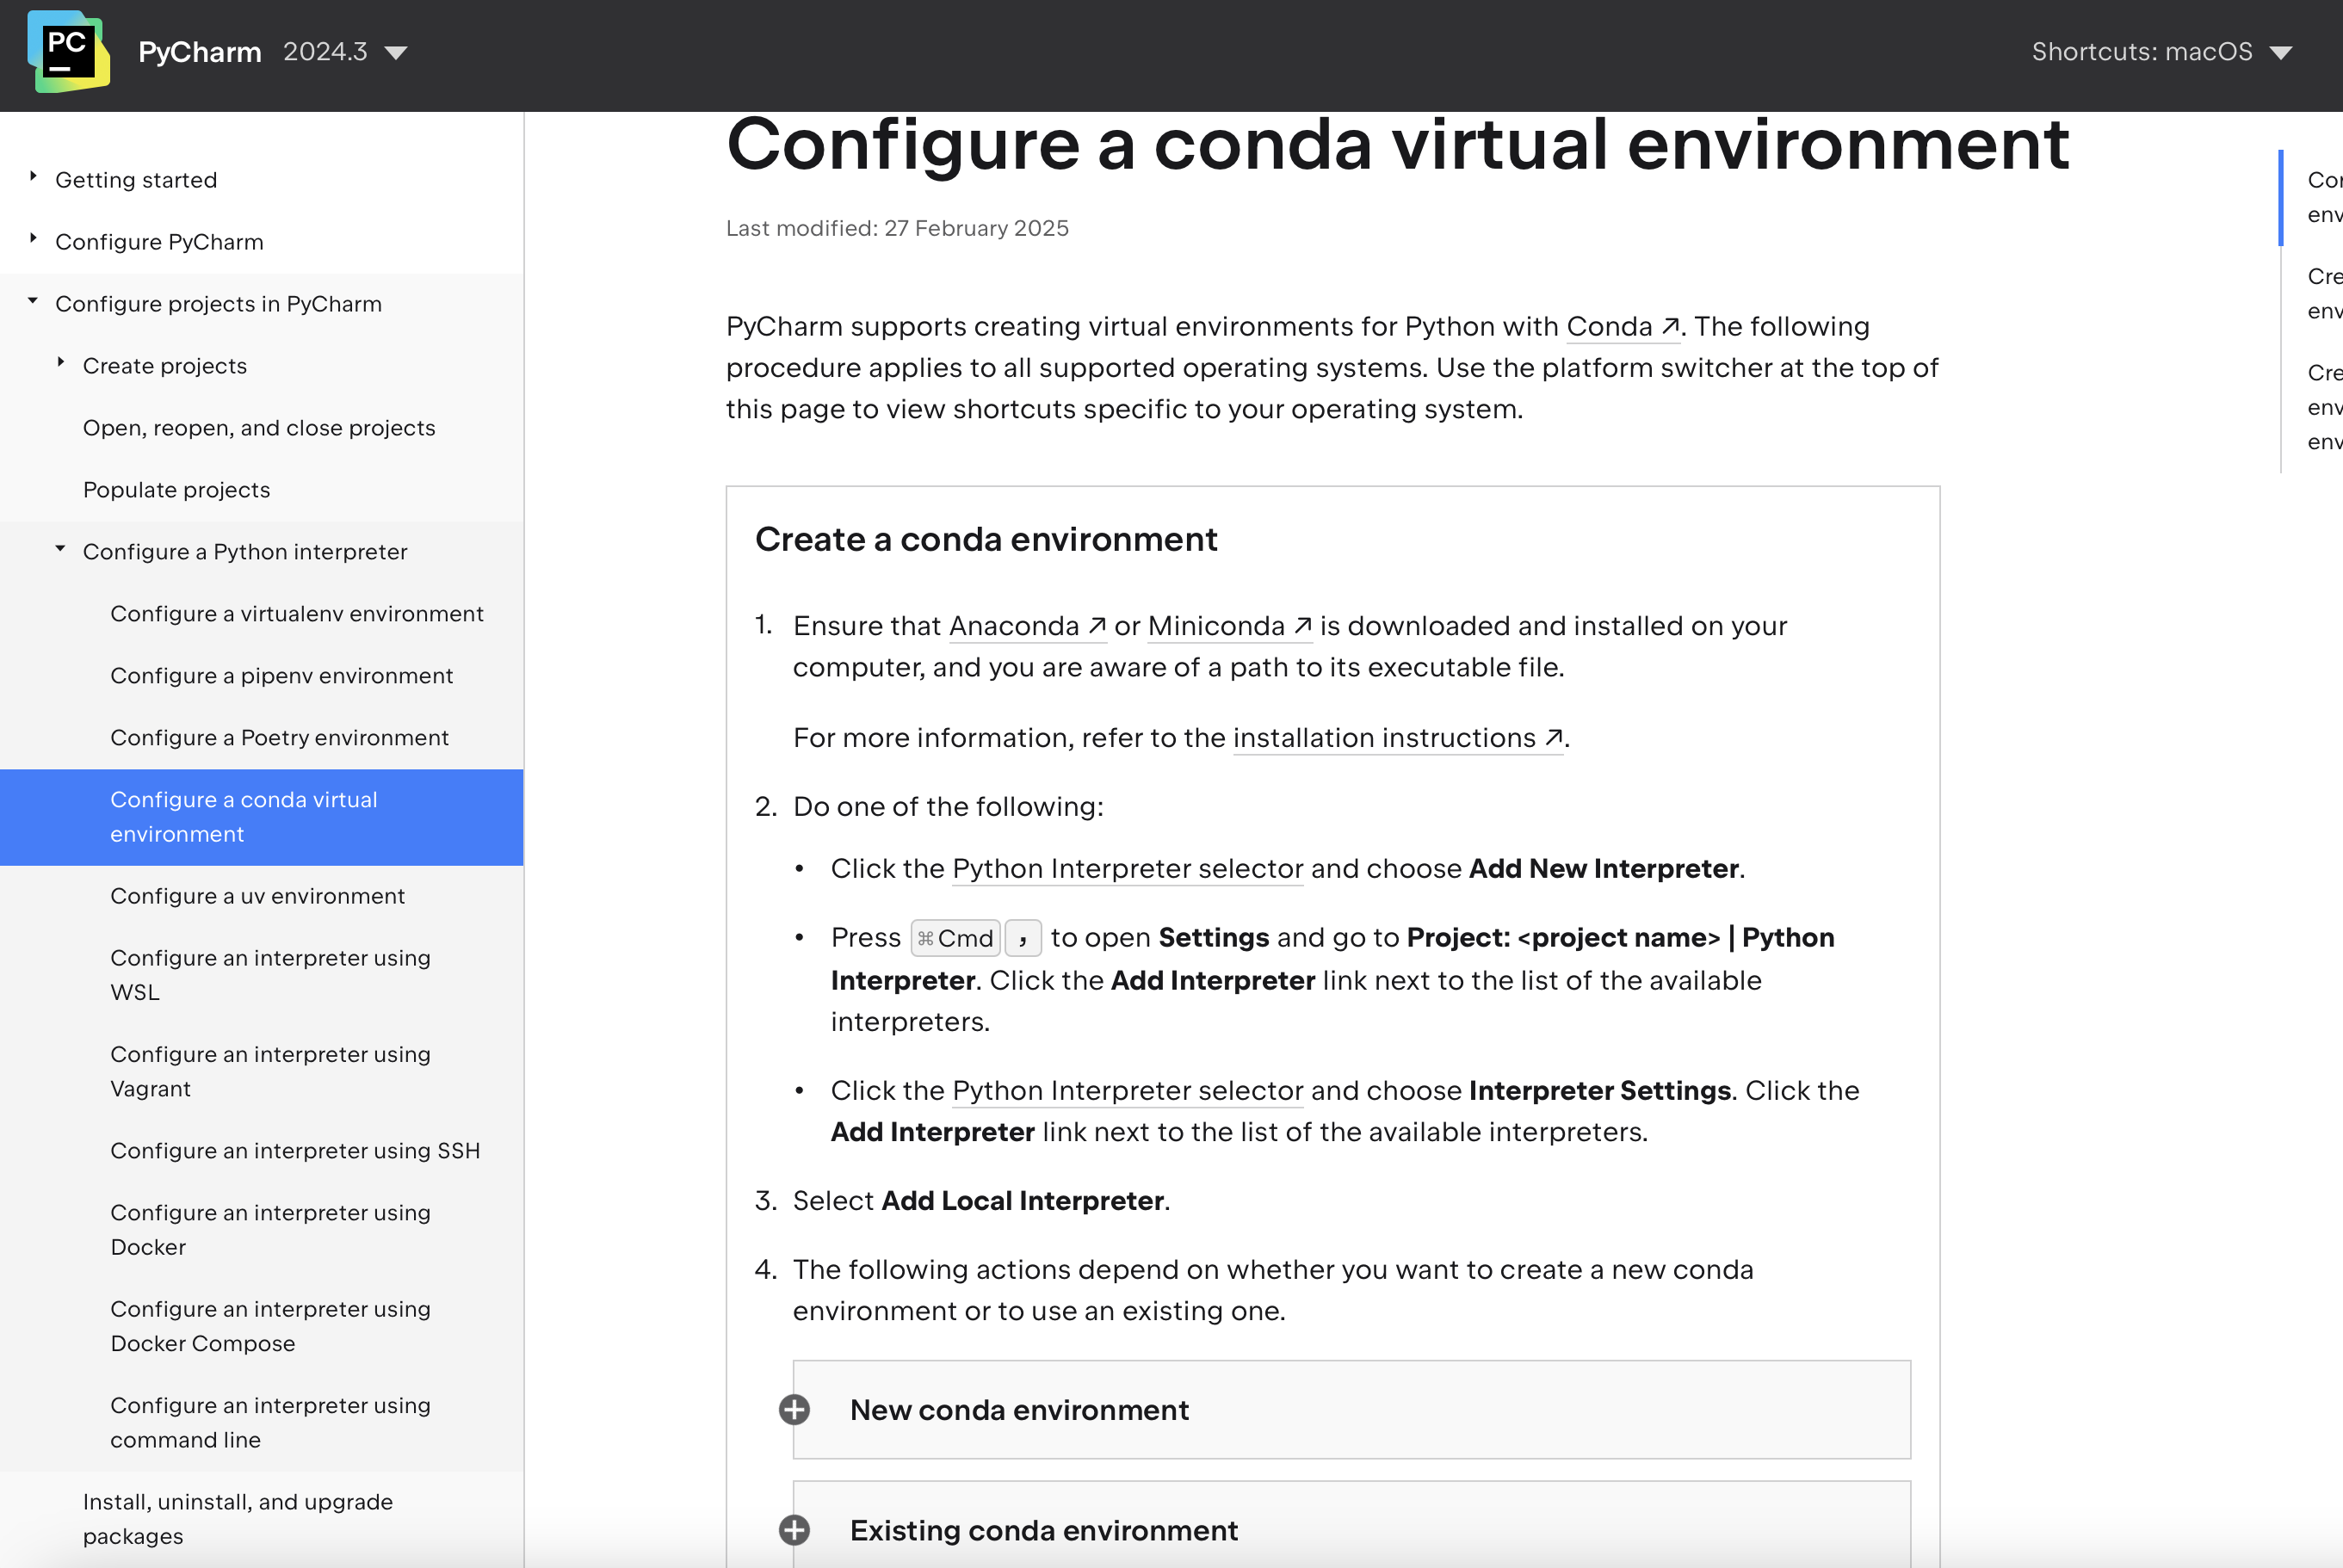Screen dimensions: 2343x1568
Task: Click the PyCharm logo icon
Action: coord(68,52)
